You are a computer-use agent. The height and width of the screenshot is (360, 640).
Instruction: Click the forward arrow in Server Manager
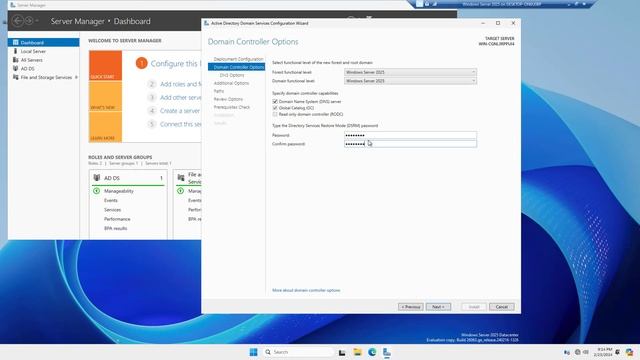[29, 20]
